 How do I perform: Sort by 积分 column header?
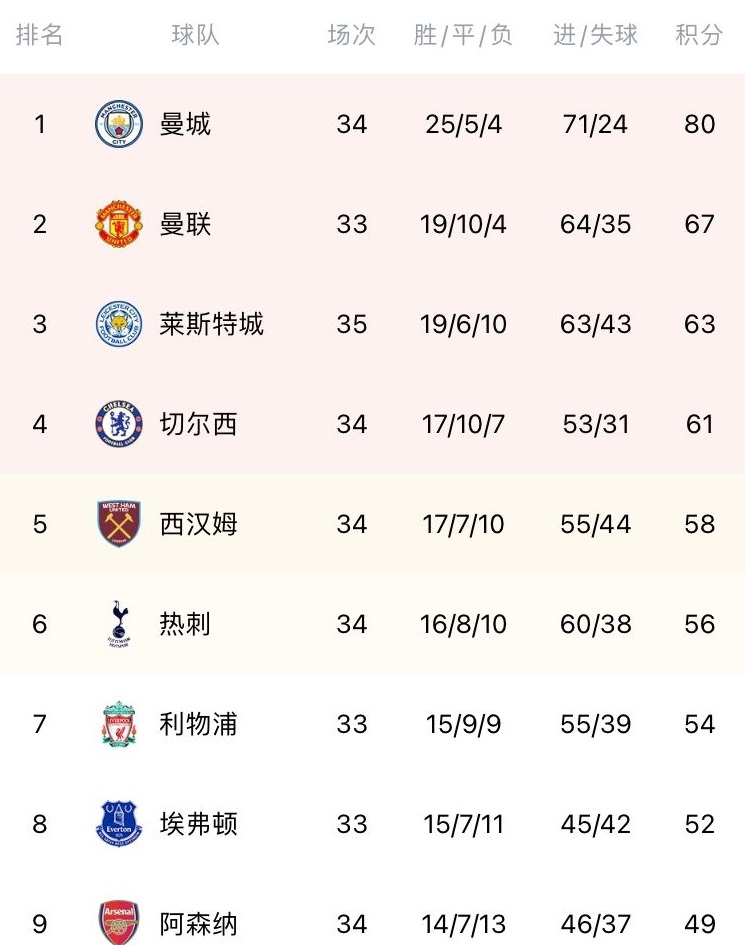click(699, 35)
